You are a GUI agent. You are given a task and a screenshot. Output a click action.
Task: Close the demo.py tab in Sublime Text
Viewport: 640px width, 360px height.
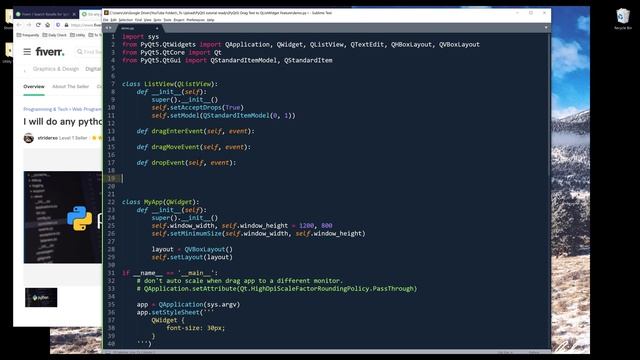click(157, 28)
